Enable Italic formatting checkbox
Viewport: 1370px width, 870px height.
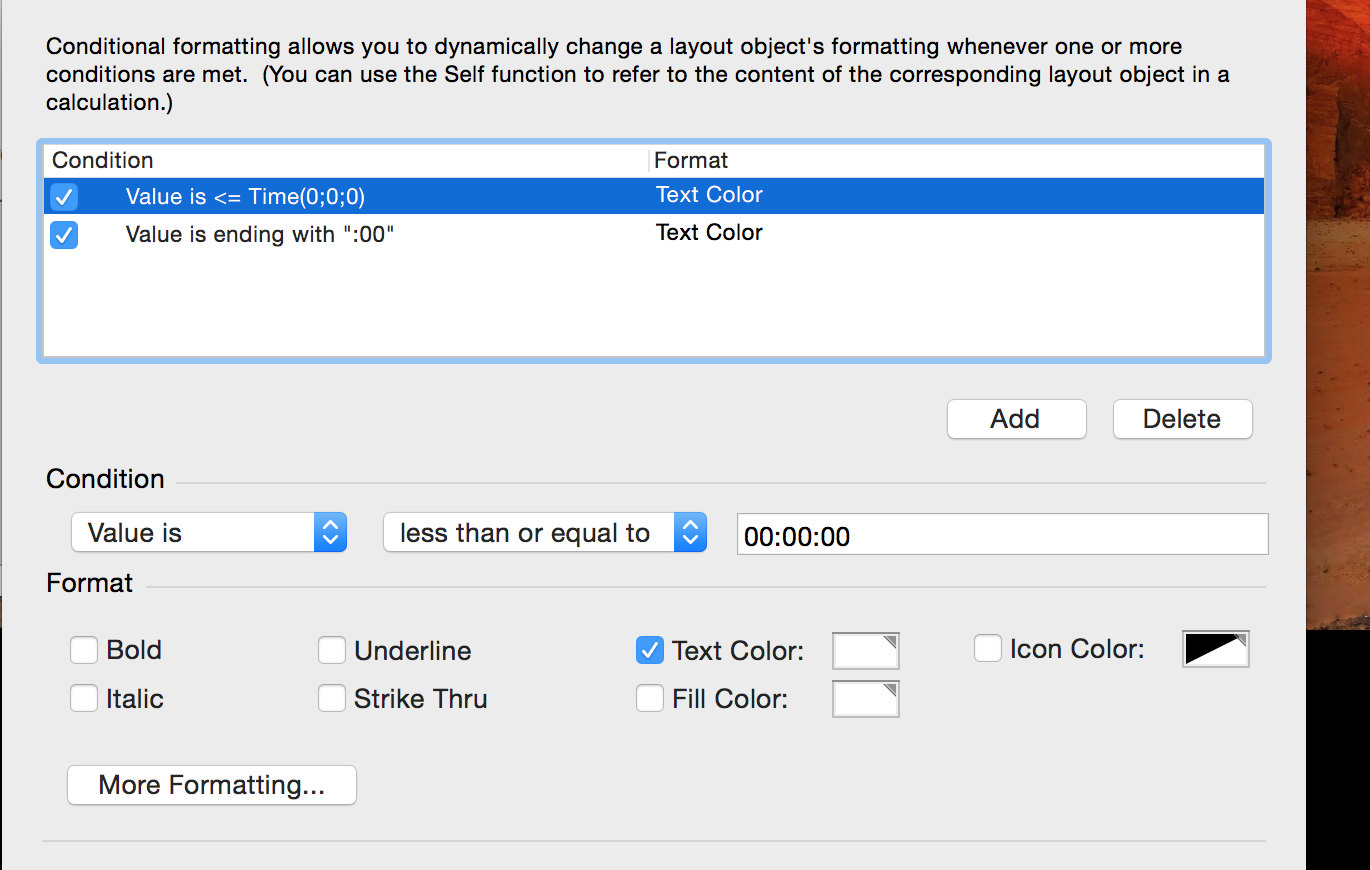84,698
